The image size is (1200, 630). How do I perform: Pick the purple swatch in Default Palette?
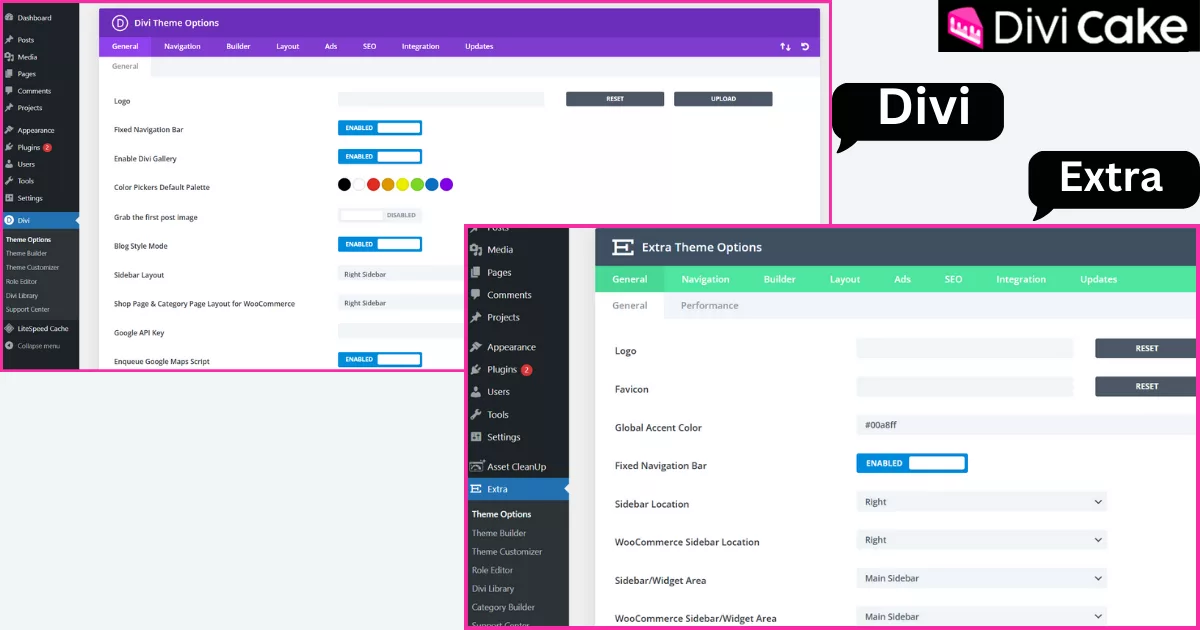[446, 184]
